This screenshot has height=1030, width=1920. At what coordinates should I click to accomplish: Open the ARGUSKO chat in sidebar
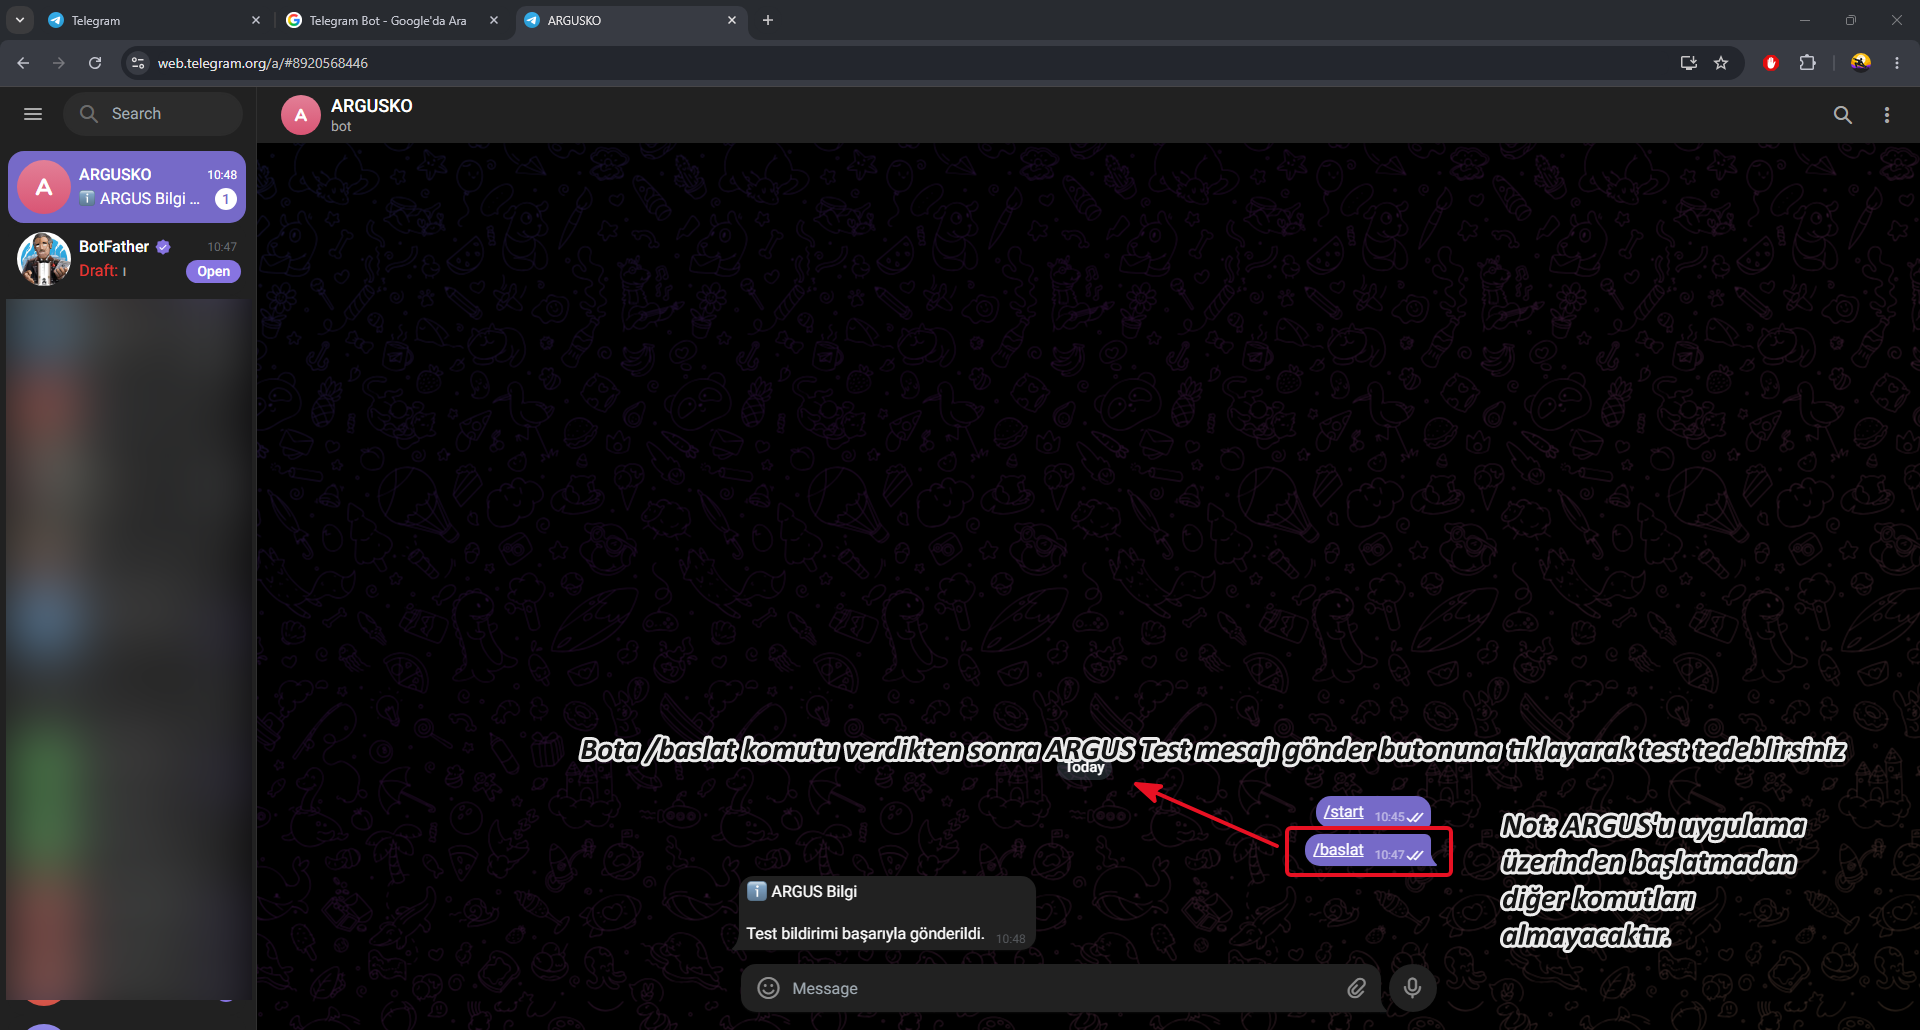coord(127,187)
